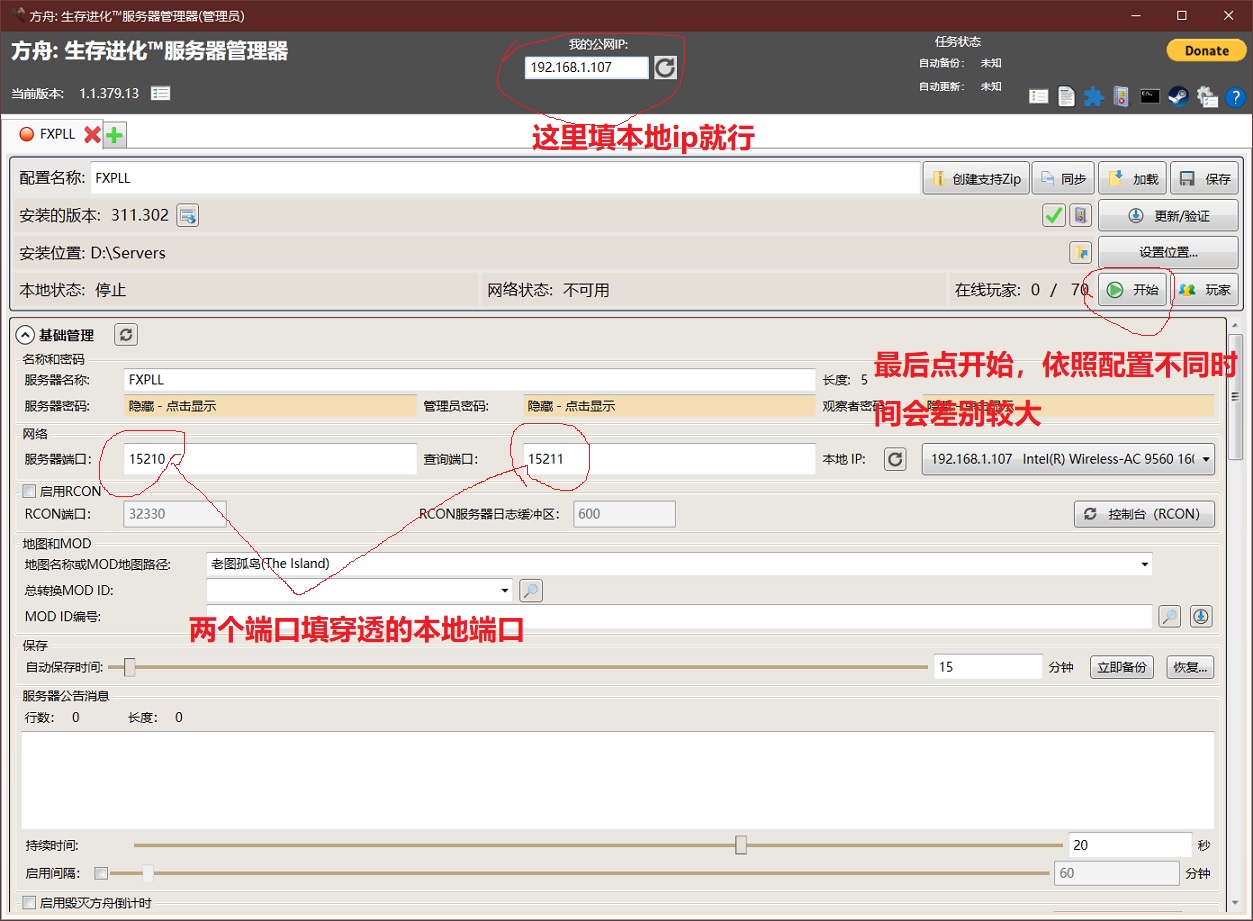Save the profile with 保存 button
This screenshot has width=1253, height=921.
pos(1205,179)
